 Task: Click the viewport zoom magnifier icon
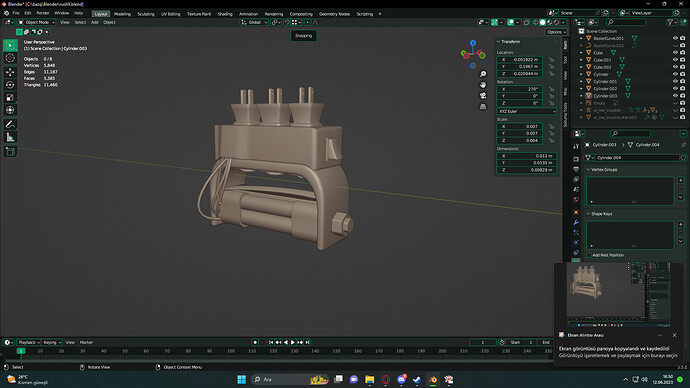[483, 74]
